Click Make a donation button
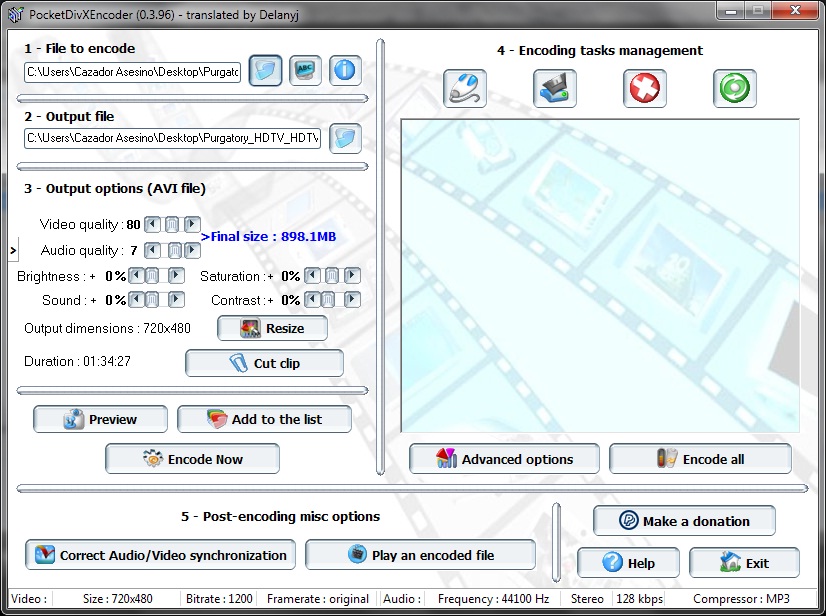This screenshot has height=616, width=826. coord(684,521)
